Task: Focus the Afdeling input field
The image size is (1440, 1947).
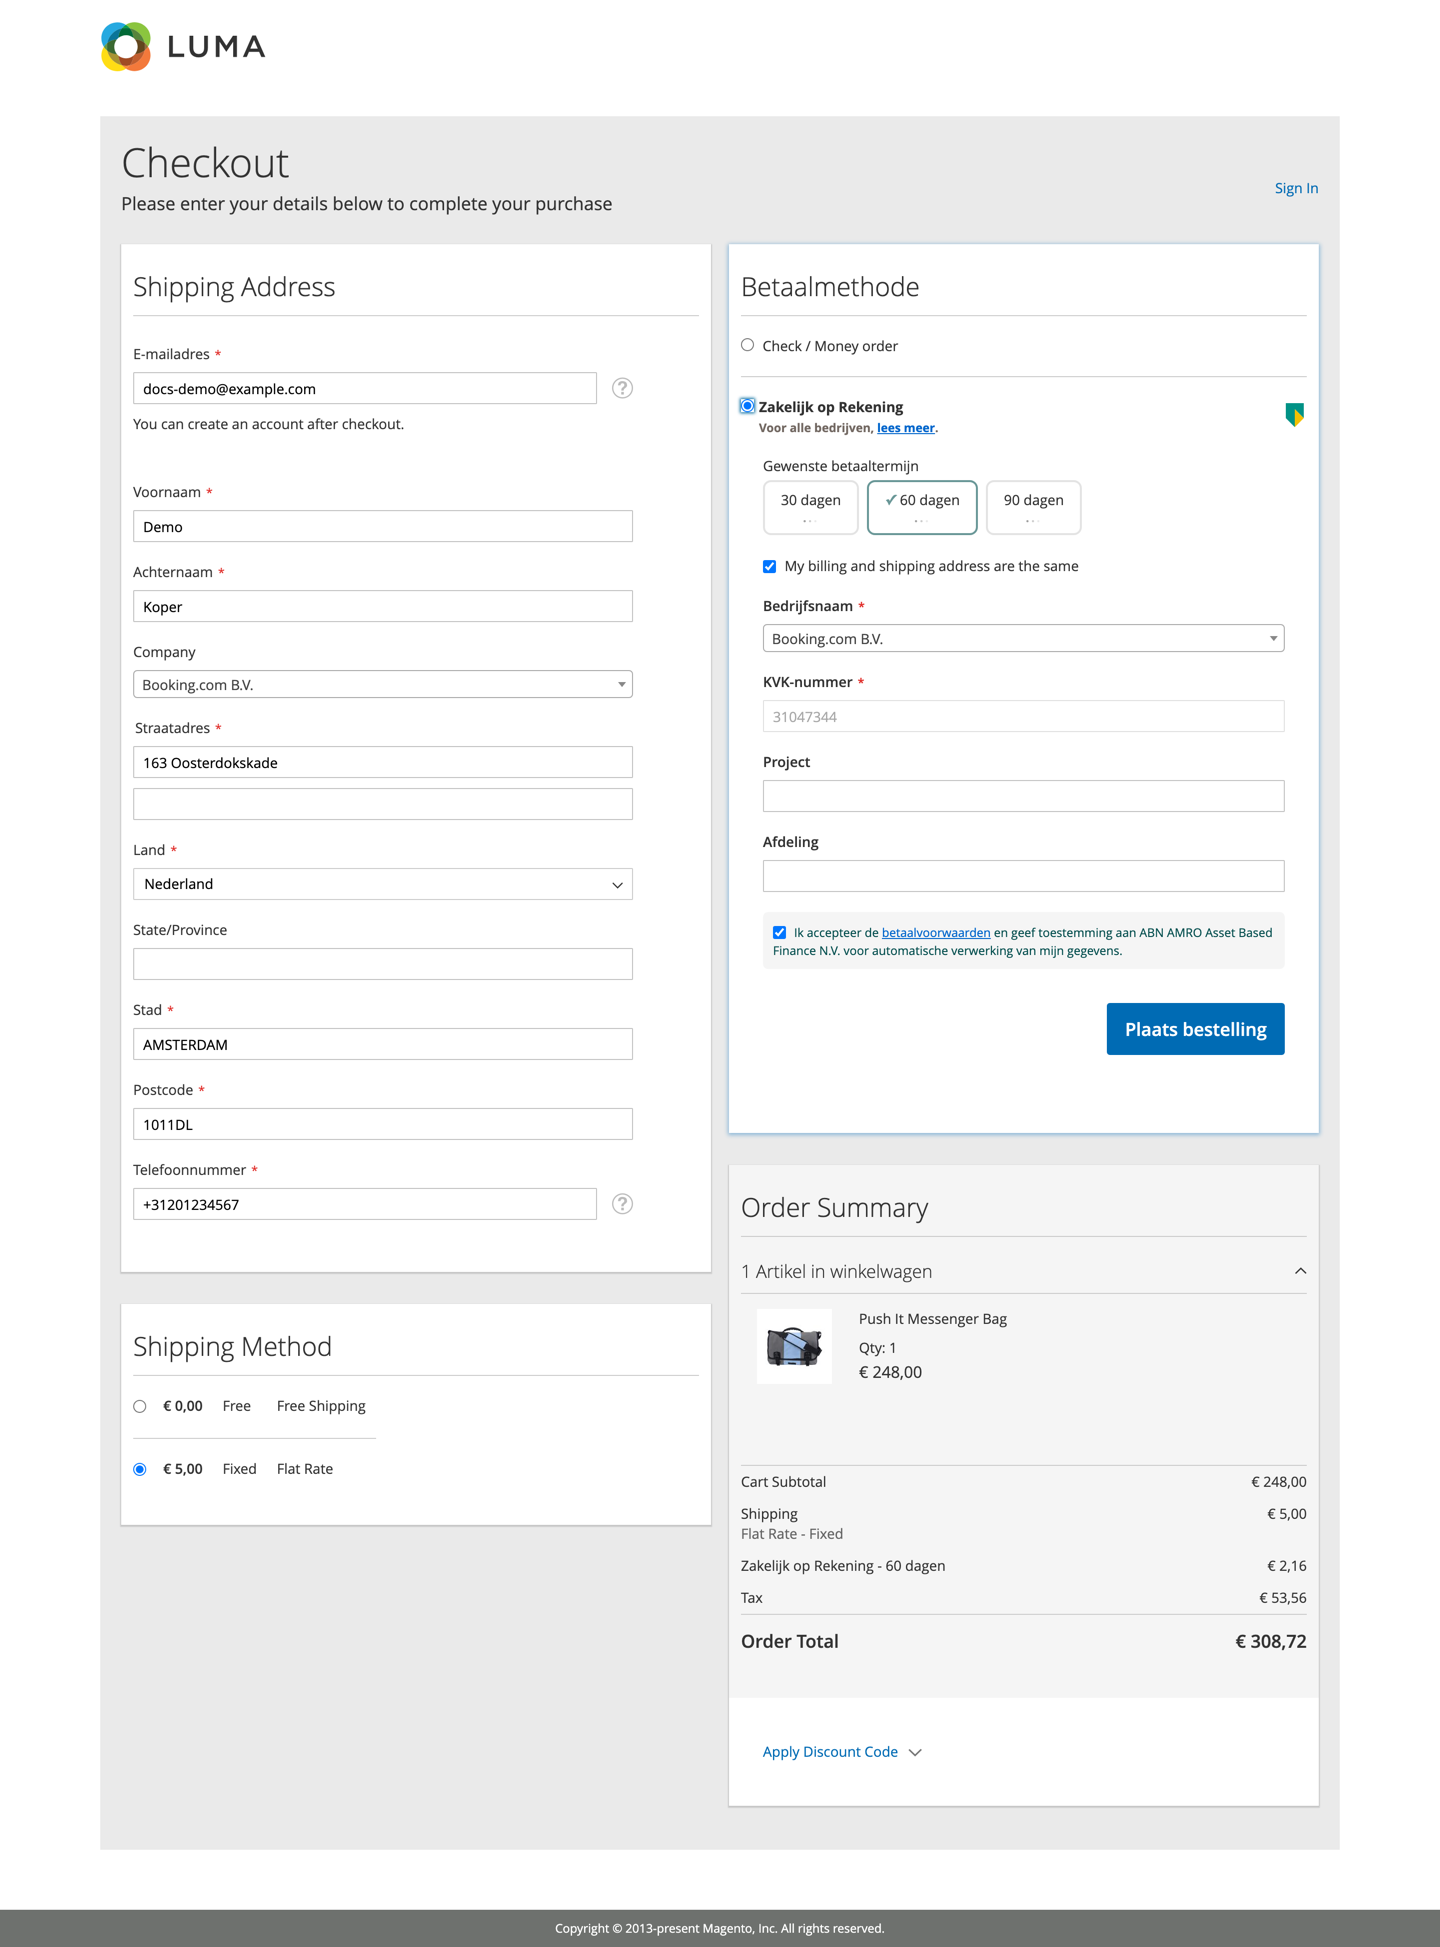Action: tap(1023, 876)
